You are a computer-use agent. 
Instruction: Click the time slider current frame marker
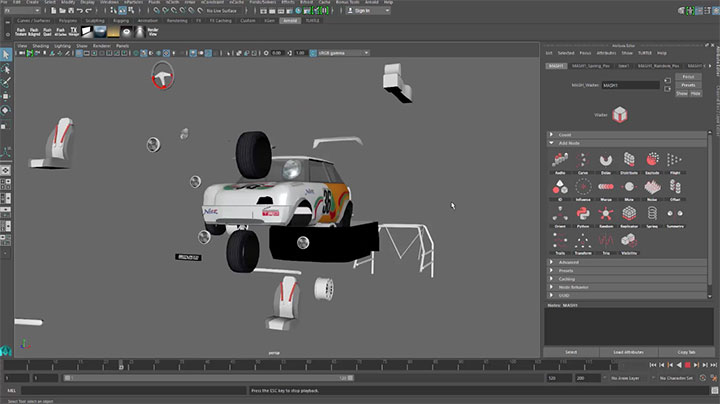[x=121, y=365]
